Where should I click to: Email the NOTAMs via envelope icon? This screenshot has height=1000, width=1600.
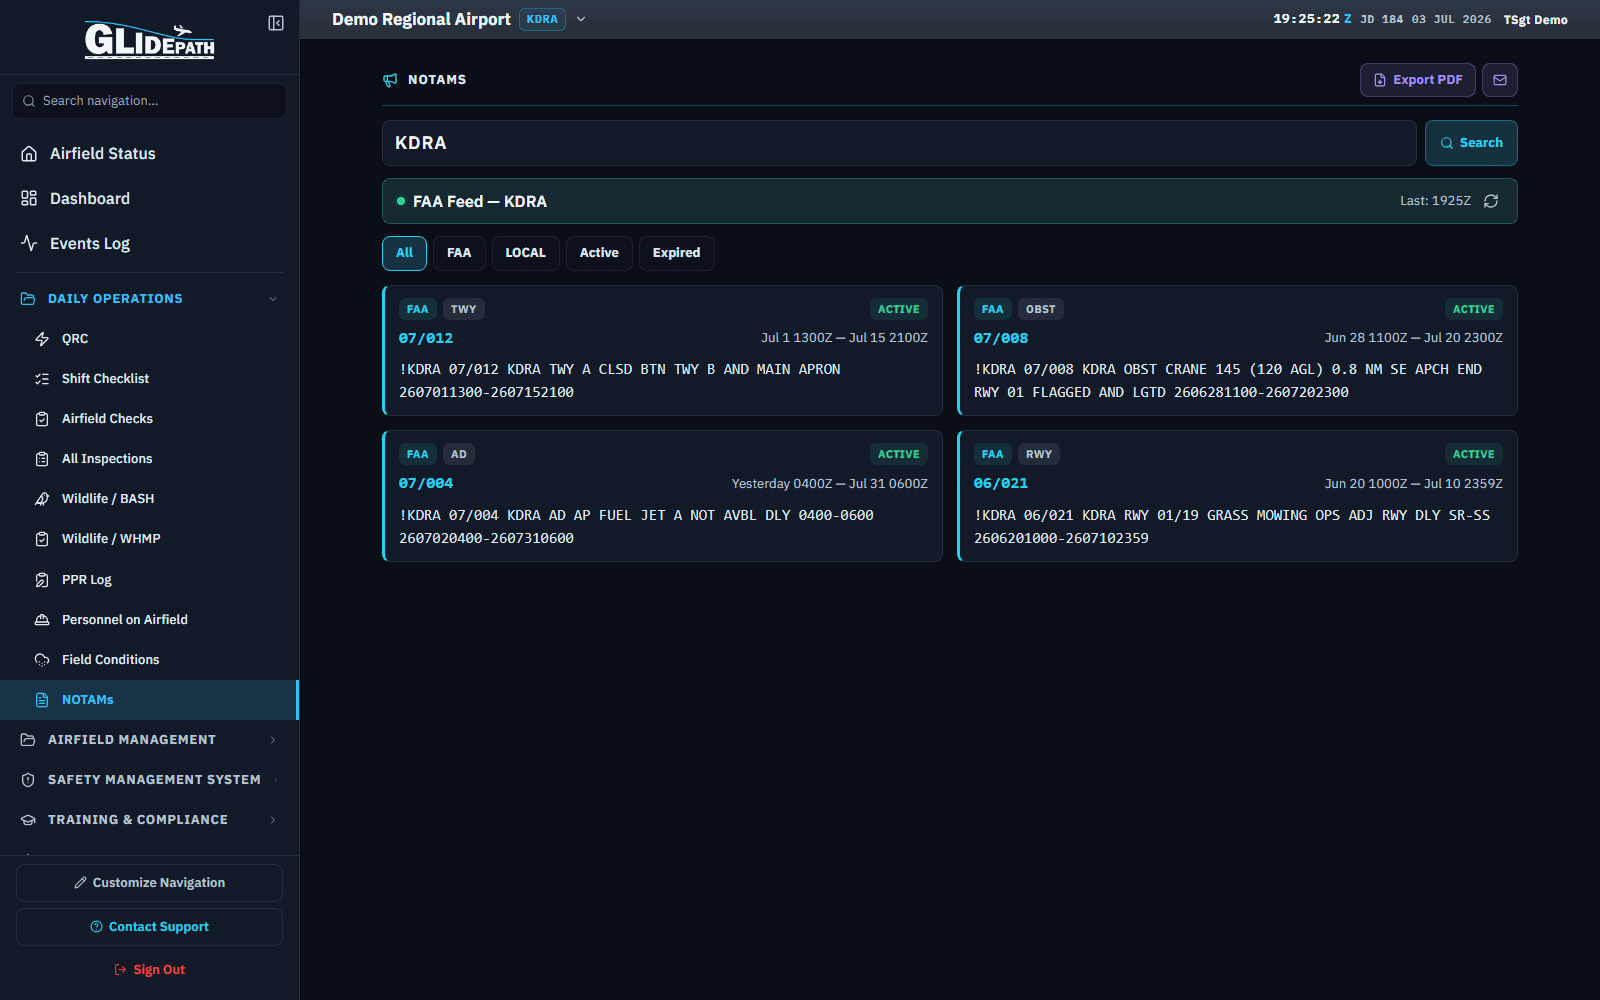[1500, 80]
